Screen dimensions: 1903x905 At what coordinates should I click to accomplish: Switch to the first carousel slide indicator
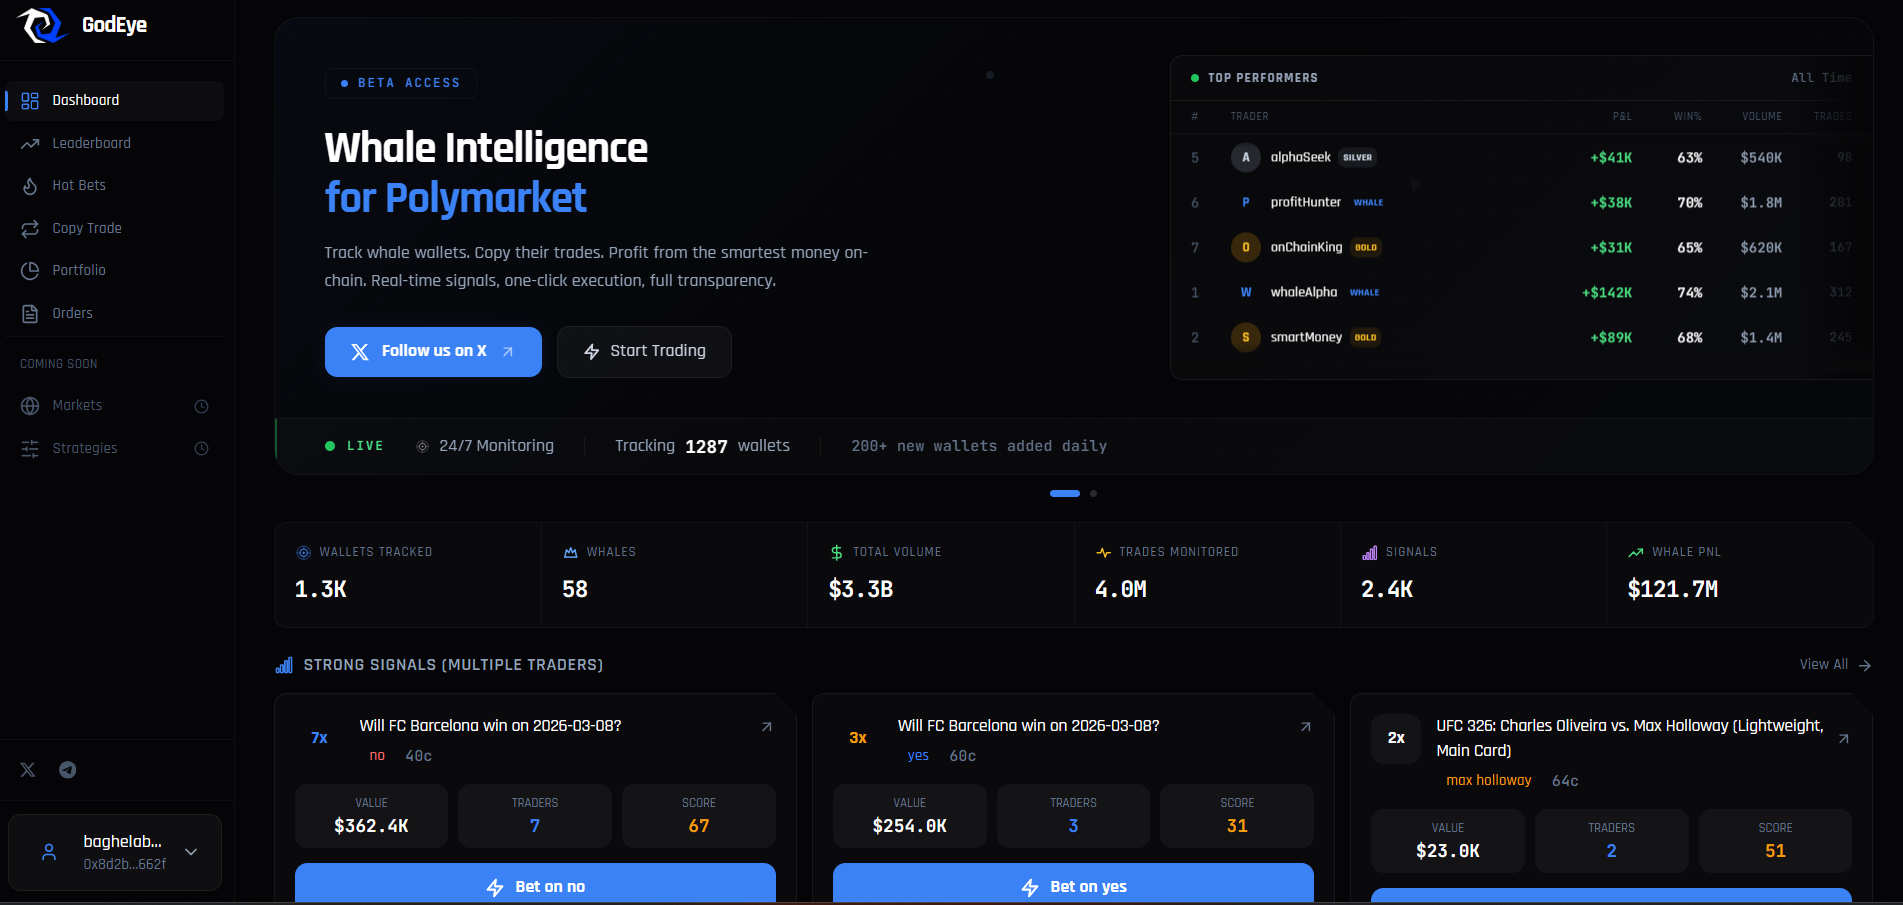(1065, 493)
